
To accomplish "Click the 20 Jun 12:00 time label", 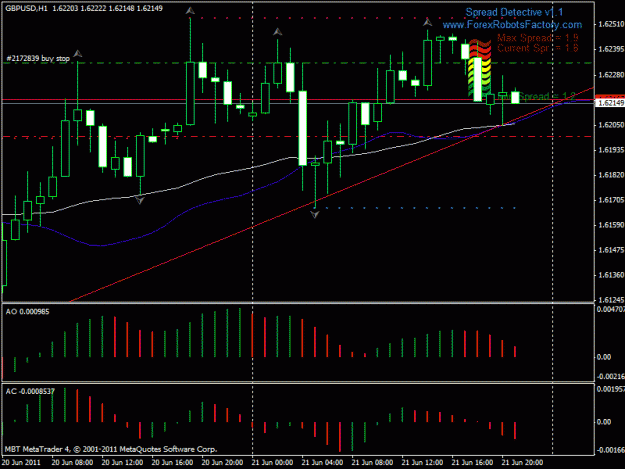I will point(122,463).
